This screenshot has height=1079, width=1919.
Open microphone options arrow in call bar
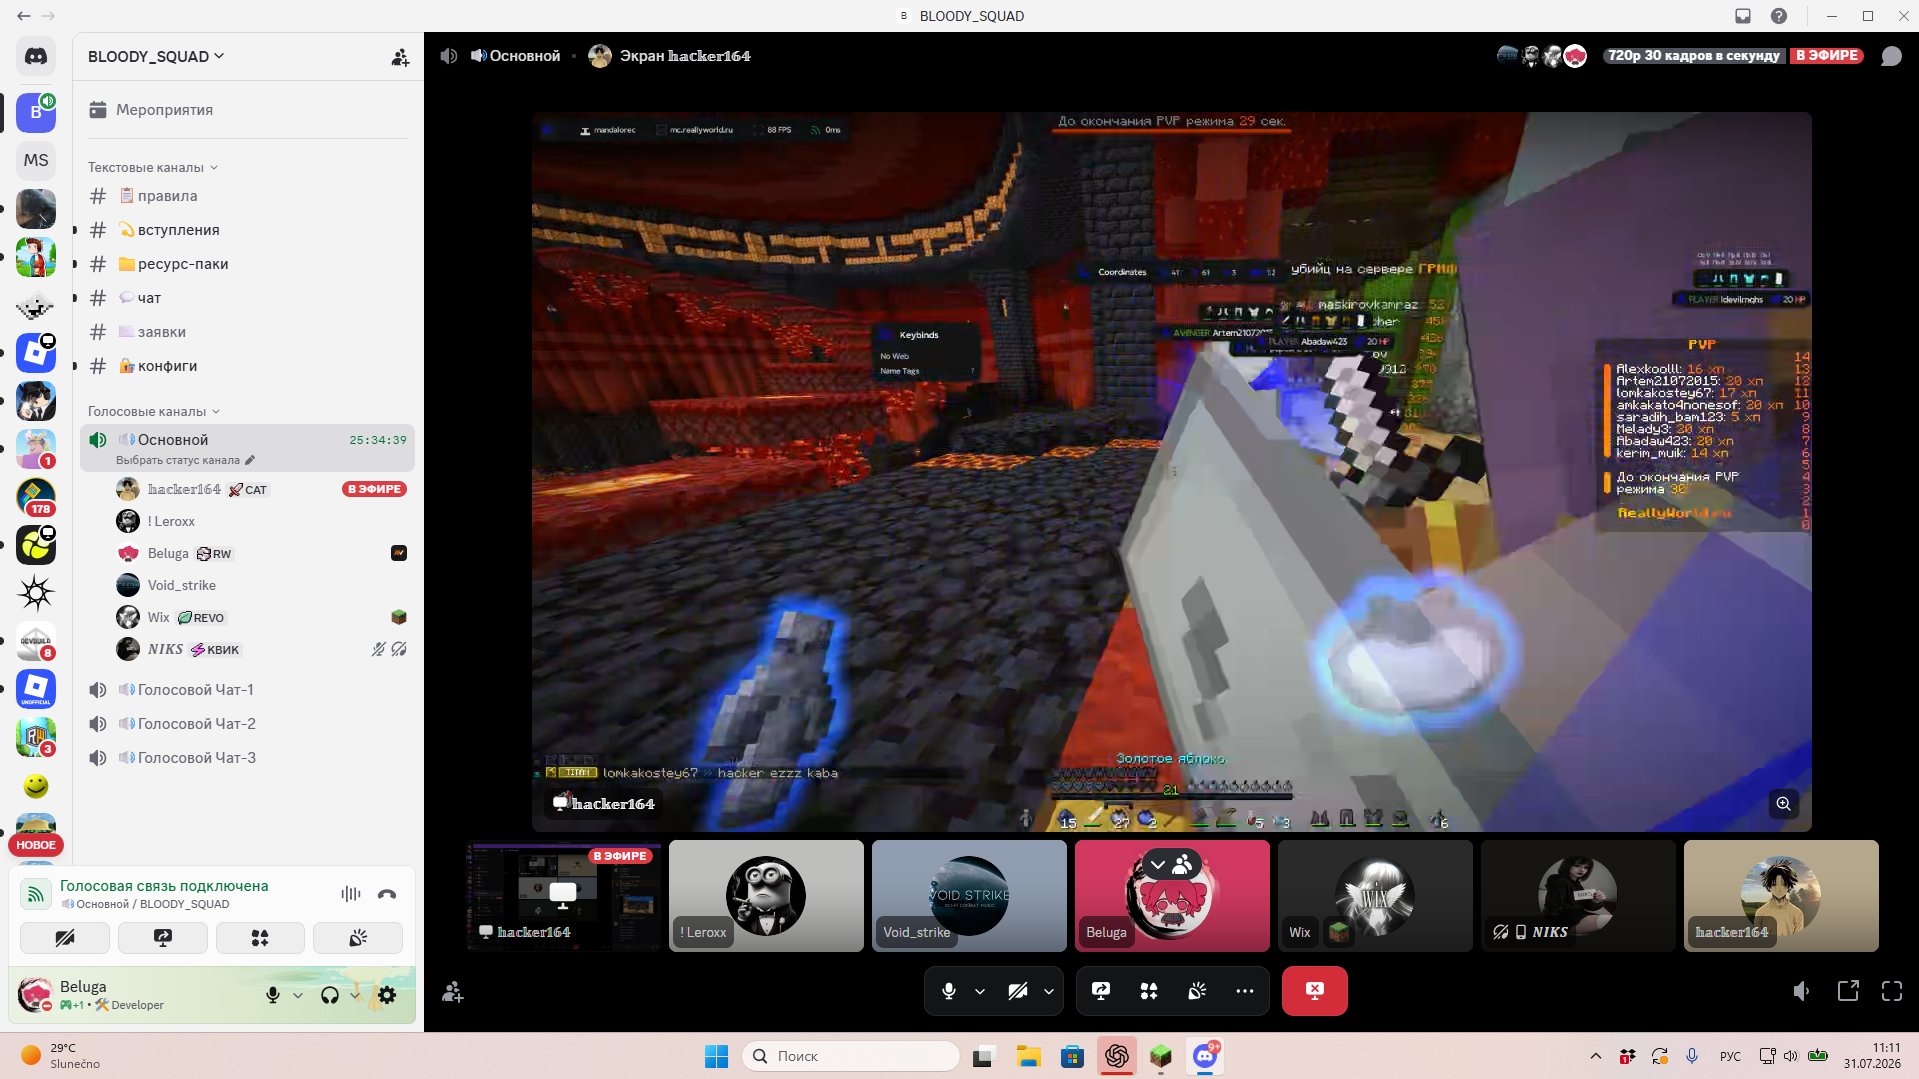pyautogui.click(x=980, y=991)
